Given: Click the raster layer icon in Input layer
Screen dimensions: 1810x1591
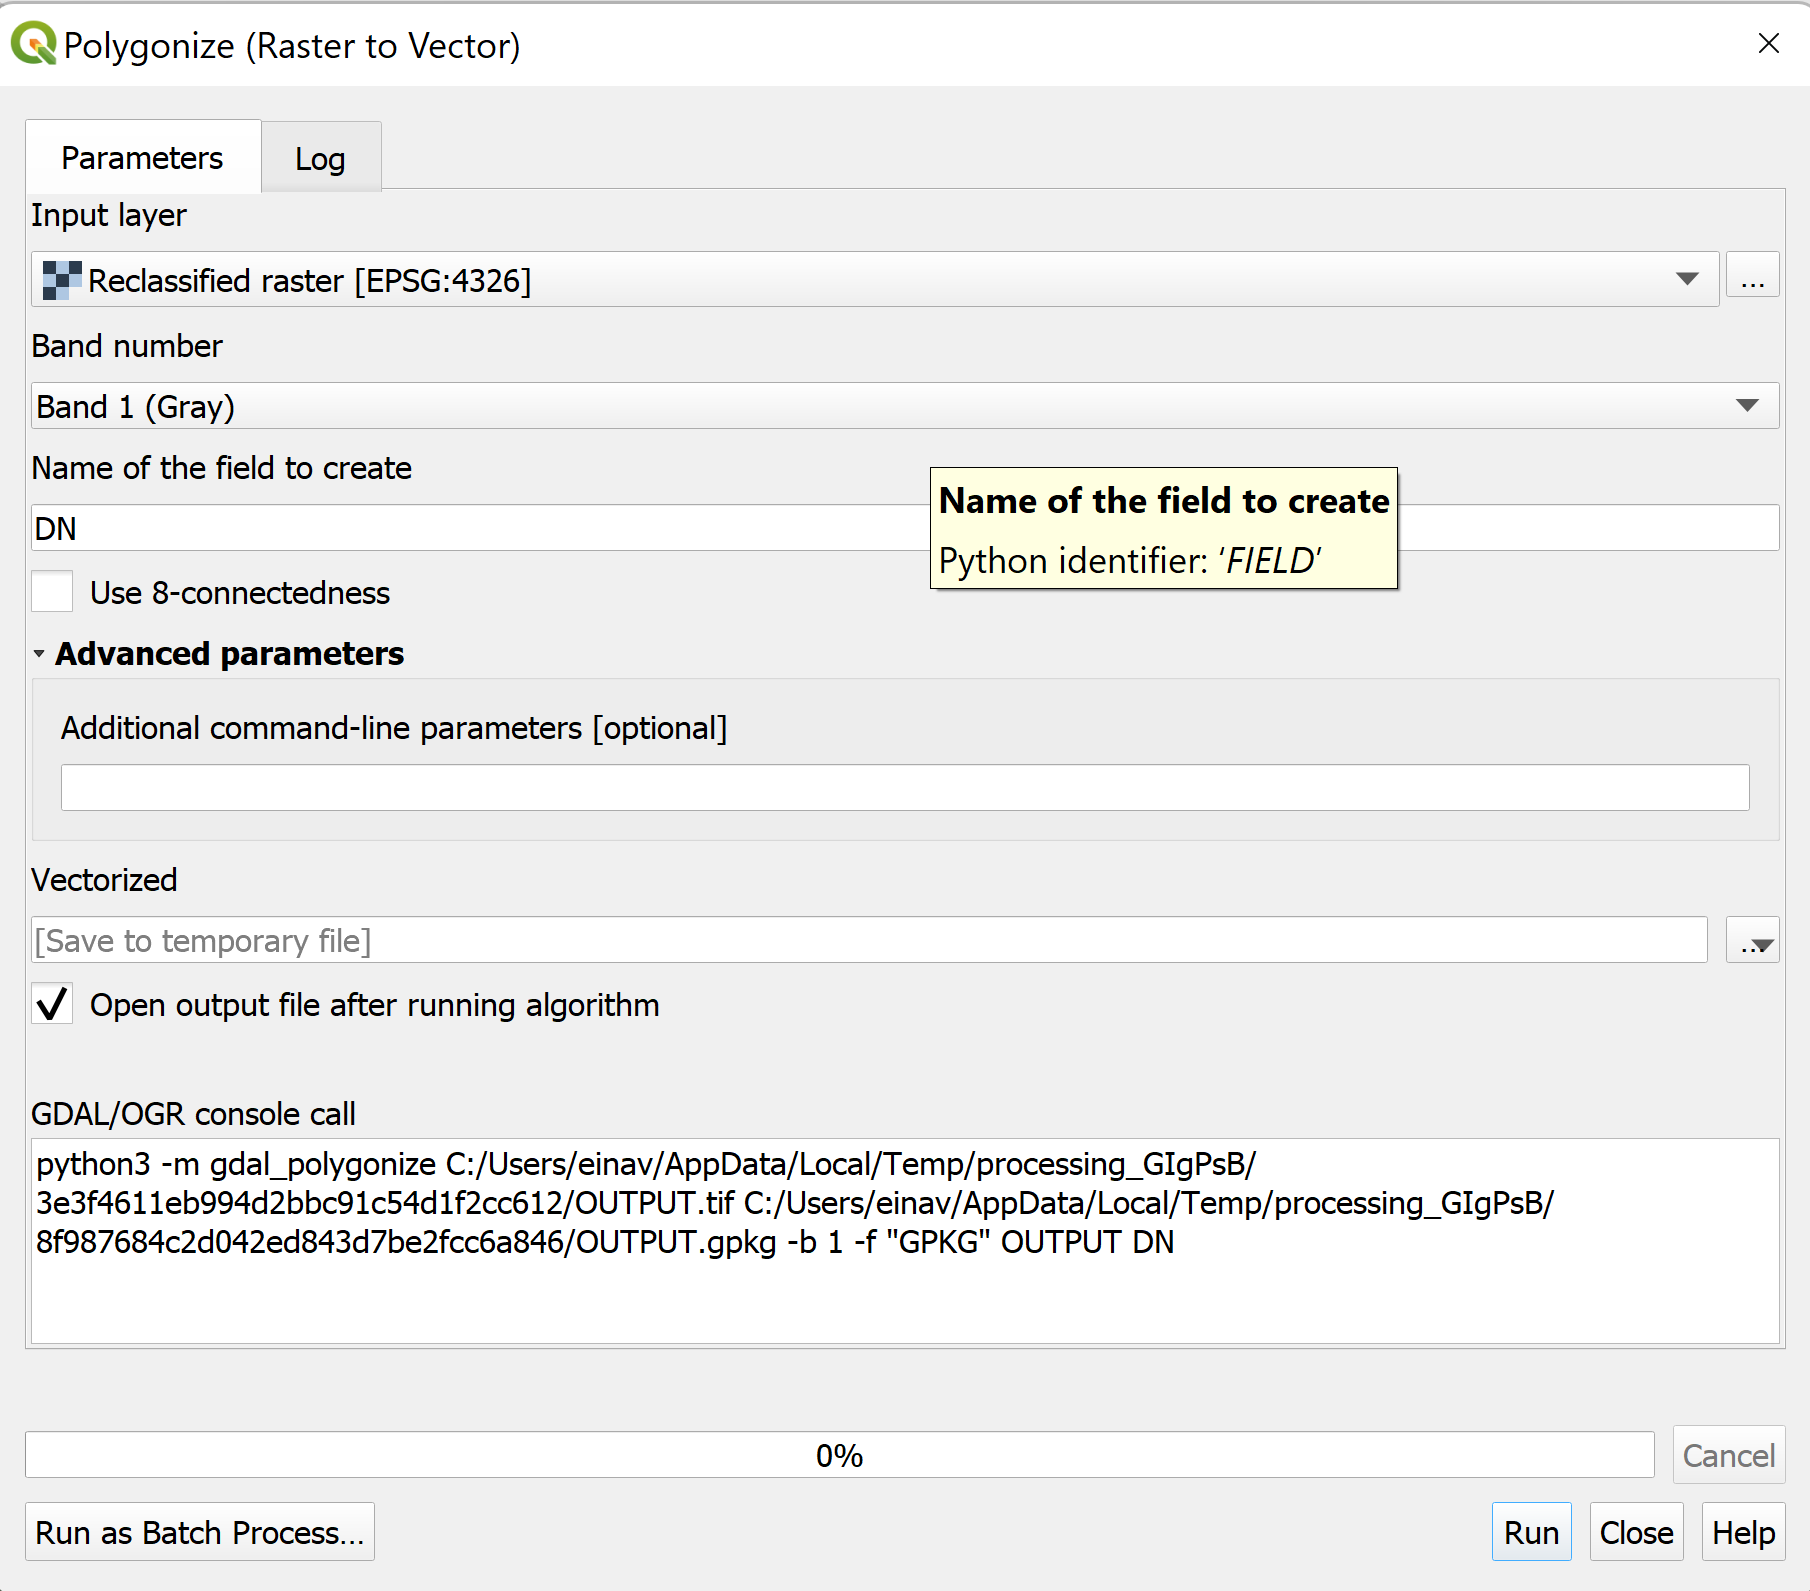Looking at the screenshot, I should point(62,280).
